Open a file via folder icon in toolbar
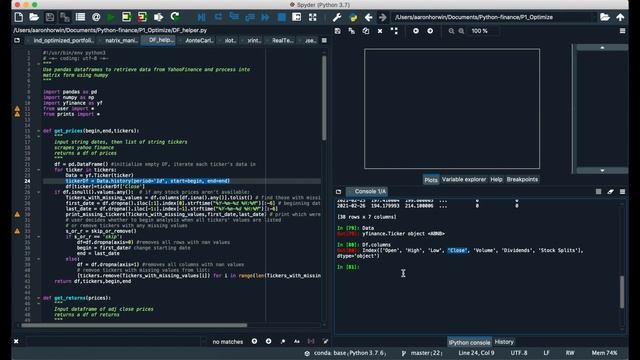Screen dimensions: 640x360 point(34,17)
